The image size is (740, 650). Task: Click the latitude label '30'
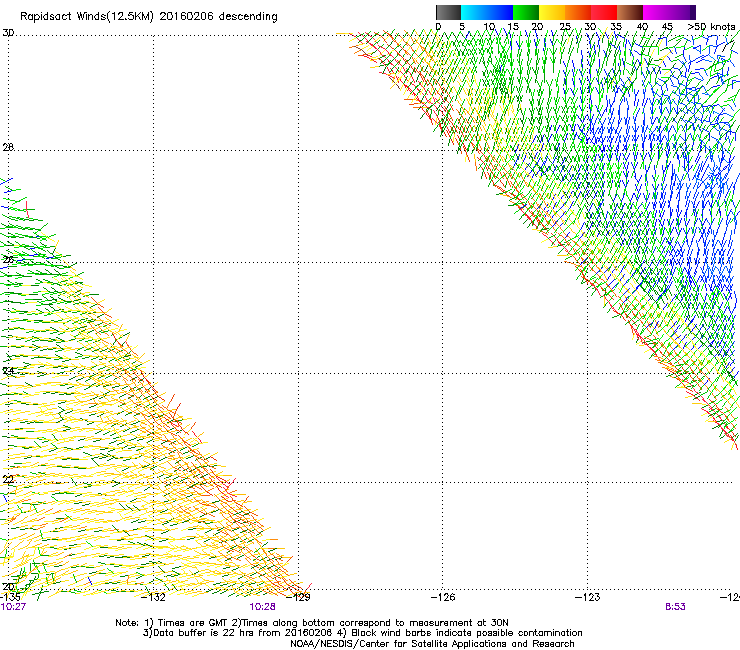[x=8, y=33]
